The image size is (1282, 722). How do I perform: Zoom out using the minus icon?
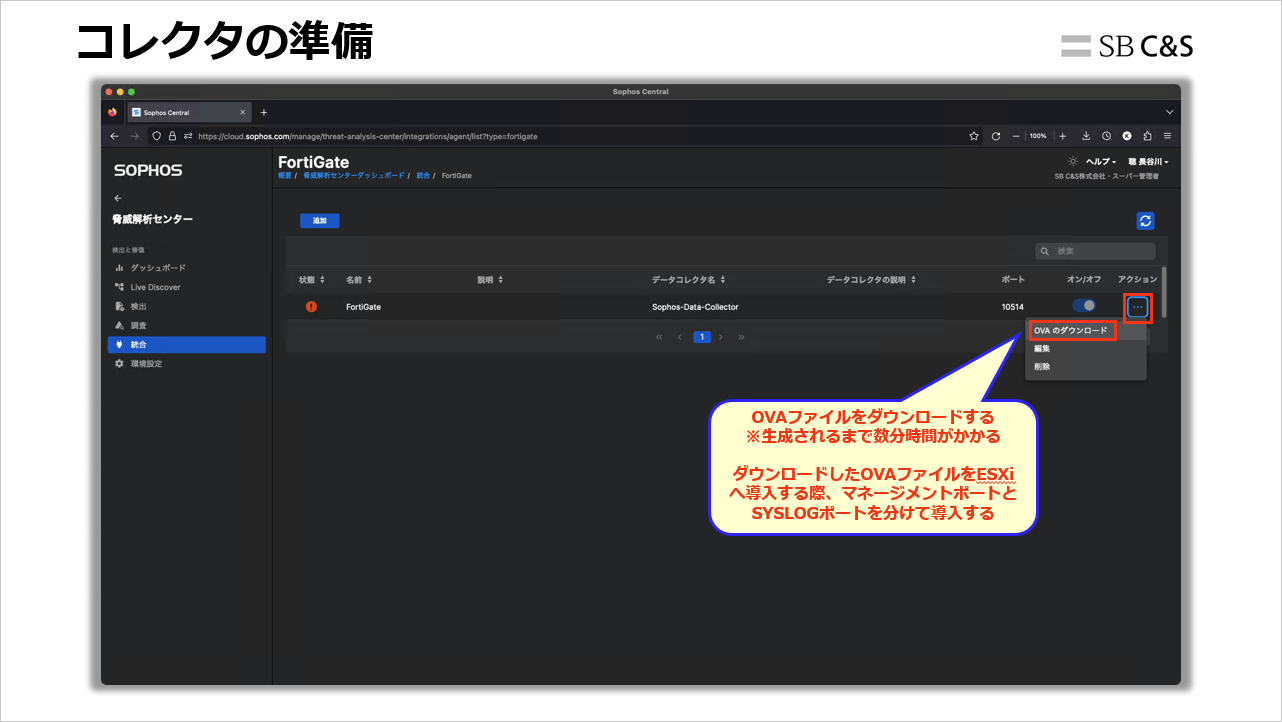(1016, 136)
